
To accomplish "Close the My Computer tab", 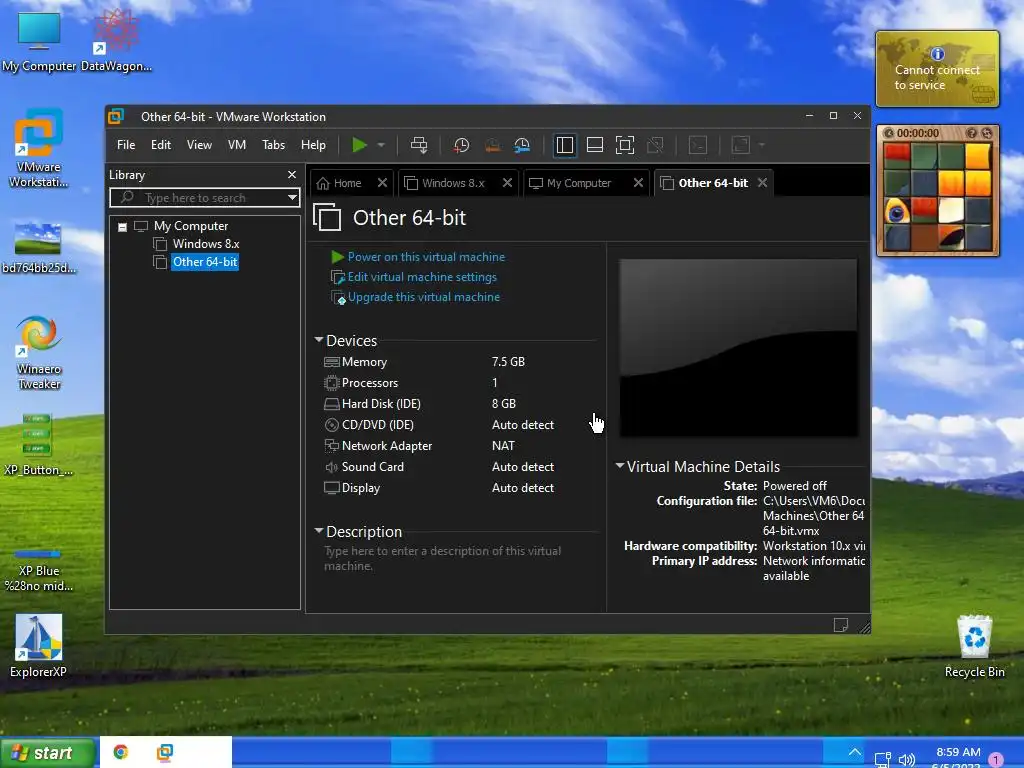I will tap(638, 183).
